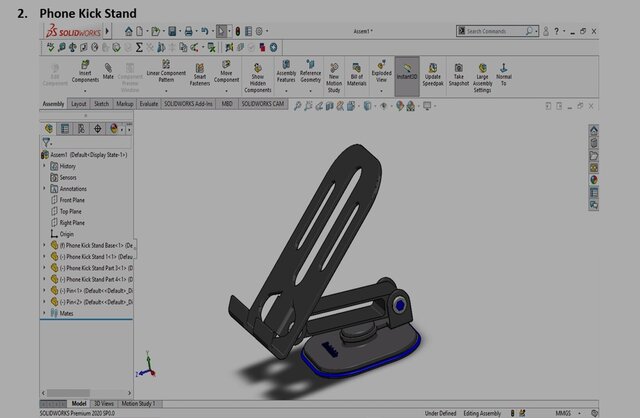Click Smart Fasteners
Screen dimensions: 640x418
point(200,74)
